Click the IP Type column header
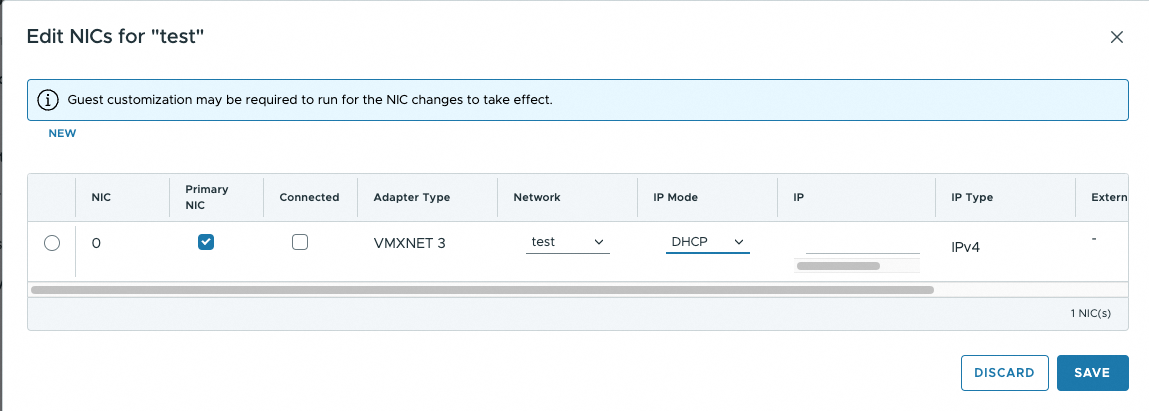1149x411 pixels. 971,197
